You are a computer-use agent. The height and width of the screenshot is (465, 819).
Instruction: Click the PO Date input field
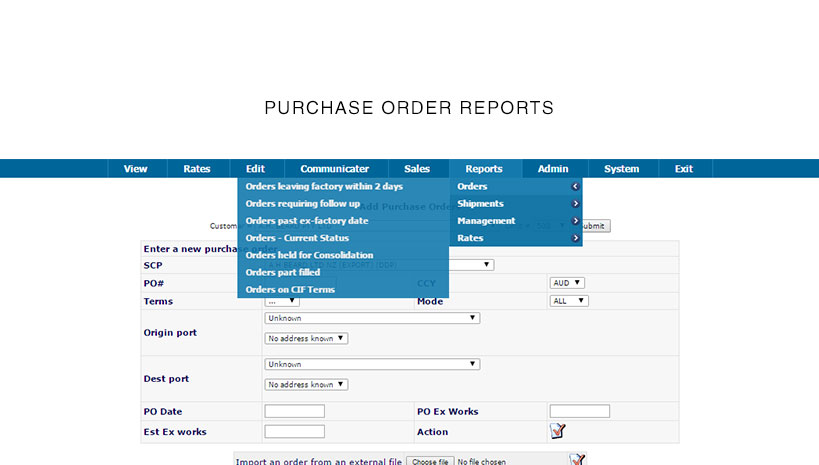[x=294, y=411]
